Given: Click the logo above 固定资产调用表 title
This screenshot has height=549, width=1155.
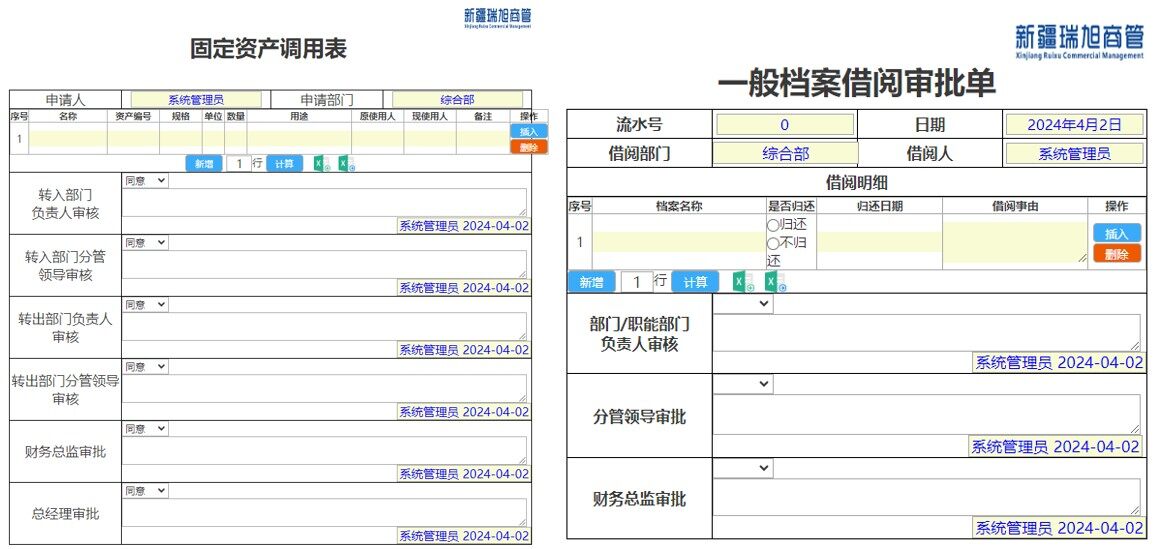Looking at the screenshot, I should 497,18.
